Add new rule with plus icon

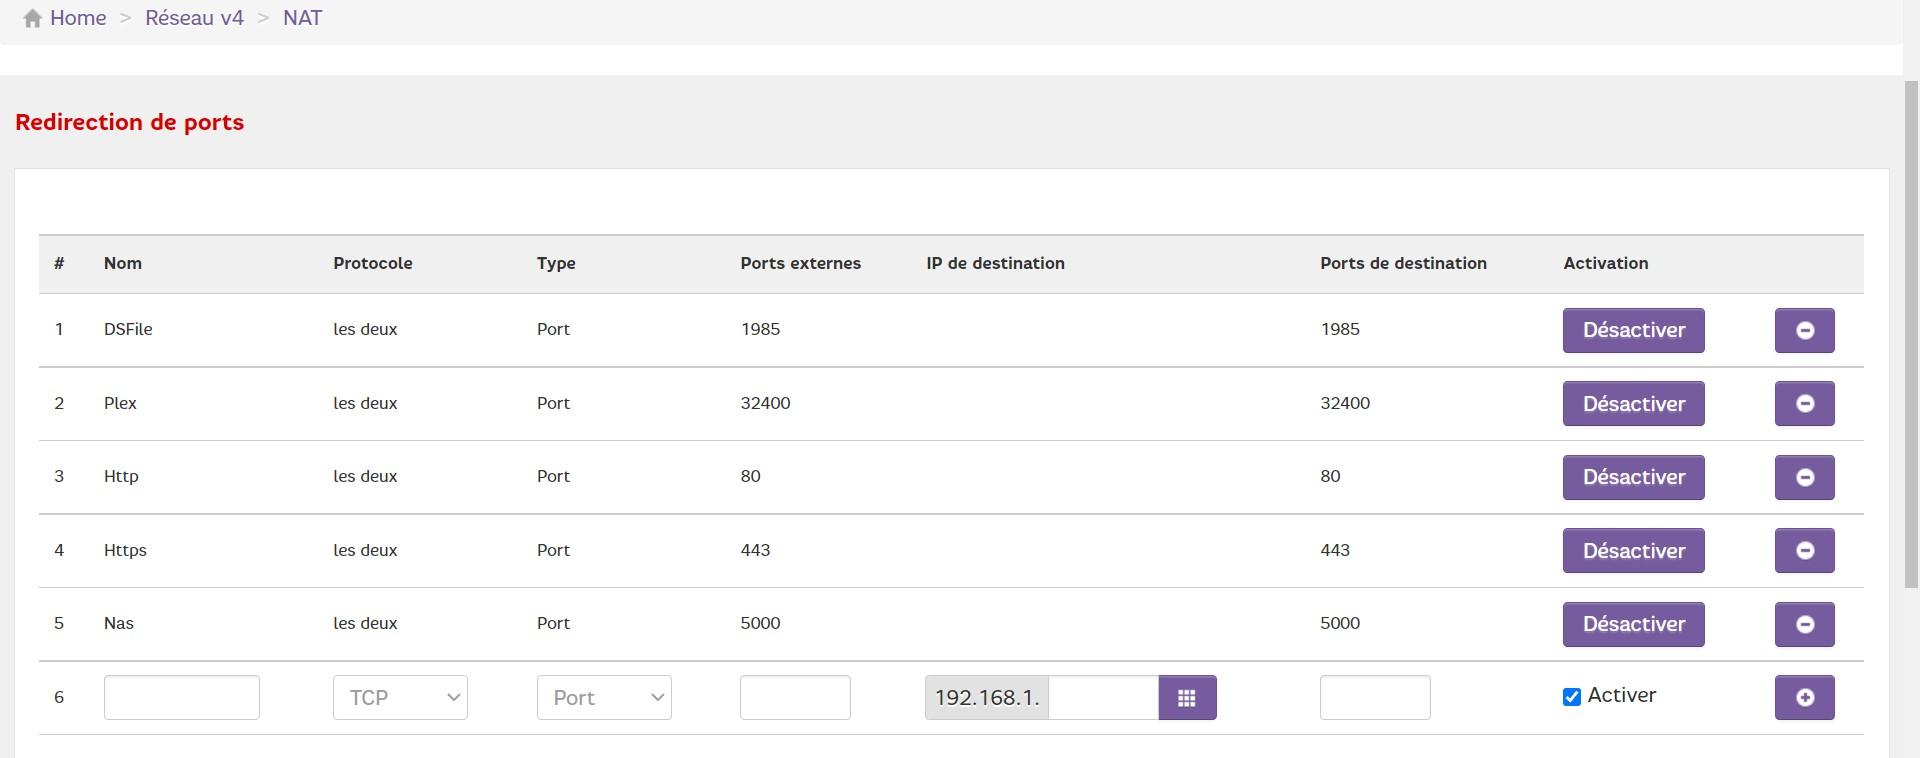point(1804,697)
